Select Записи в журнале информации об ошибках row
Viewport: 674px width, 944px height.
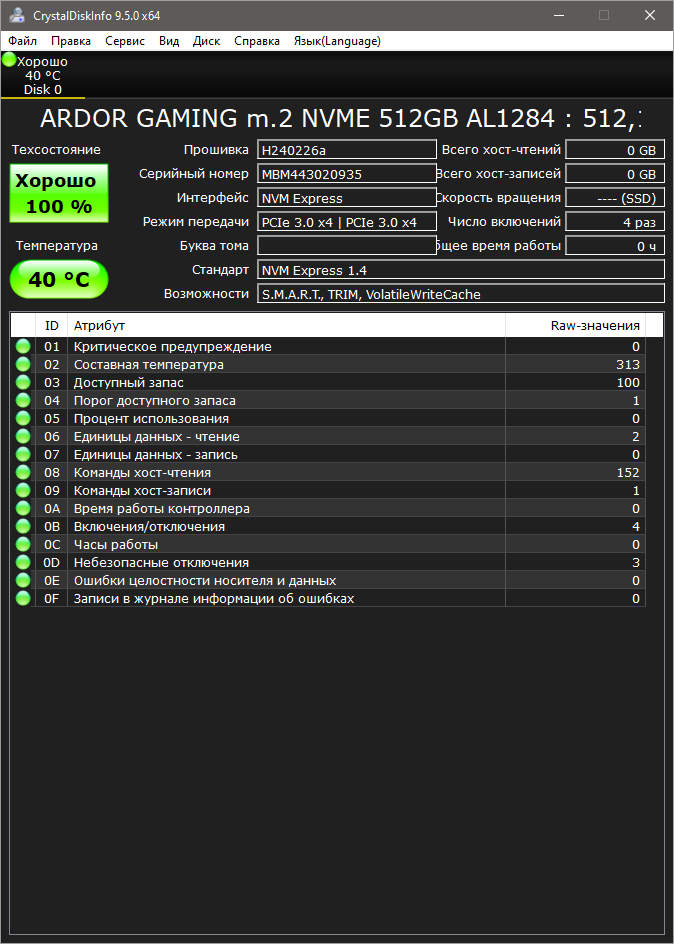pos(328,598)
